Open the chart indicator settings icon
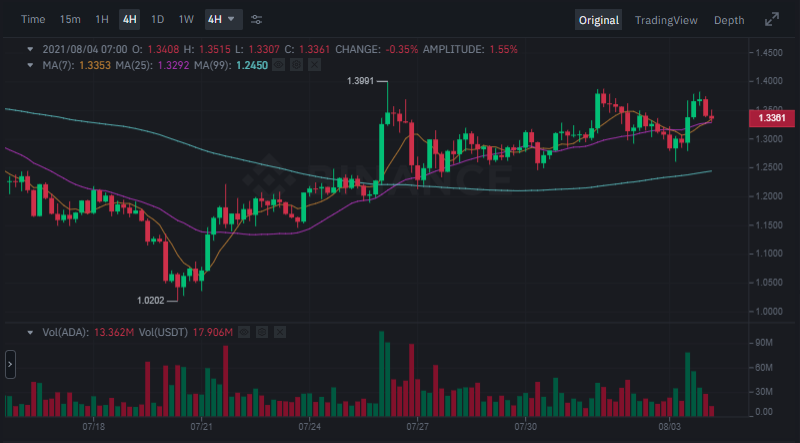This screenshot has width=800, height=443. pos(257,20)
